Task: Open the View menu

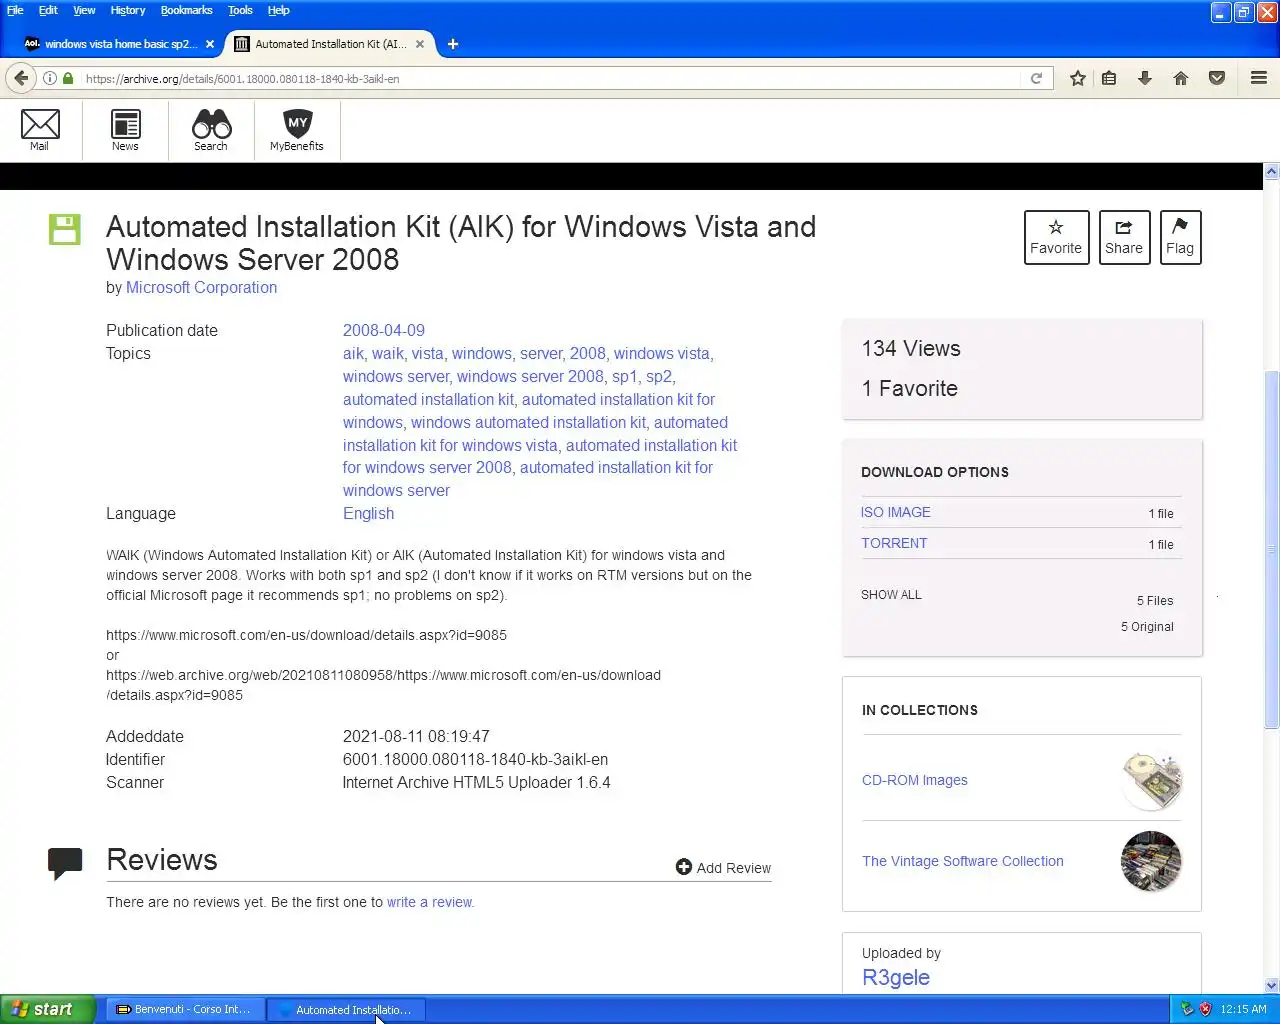Action: coord(84,10)
